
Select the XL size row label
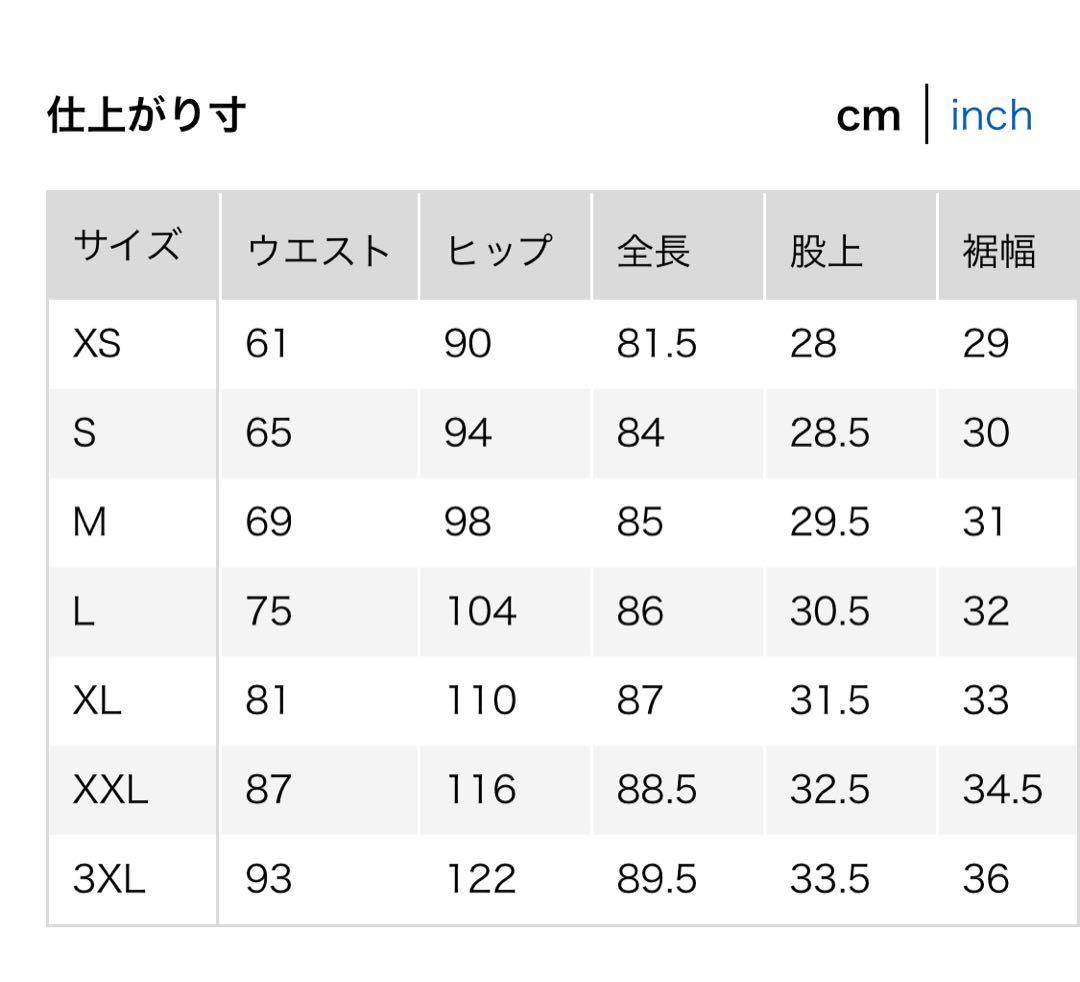click(x=97, y=701)
